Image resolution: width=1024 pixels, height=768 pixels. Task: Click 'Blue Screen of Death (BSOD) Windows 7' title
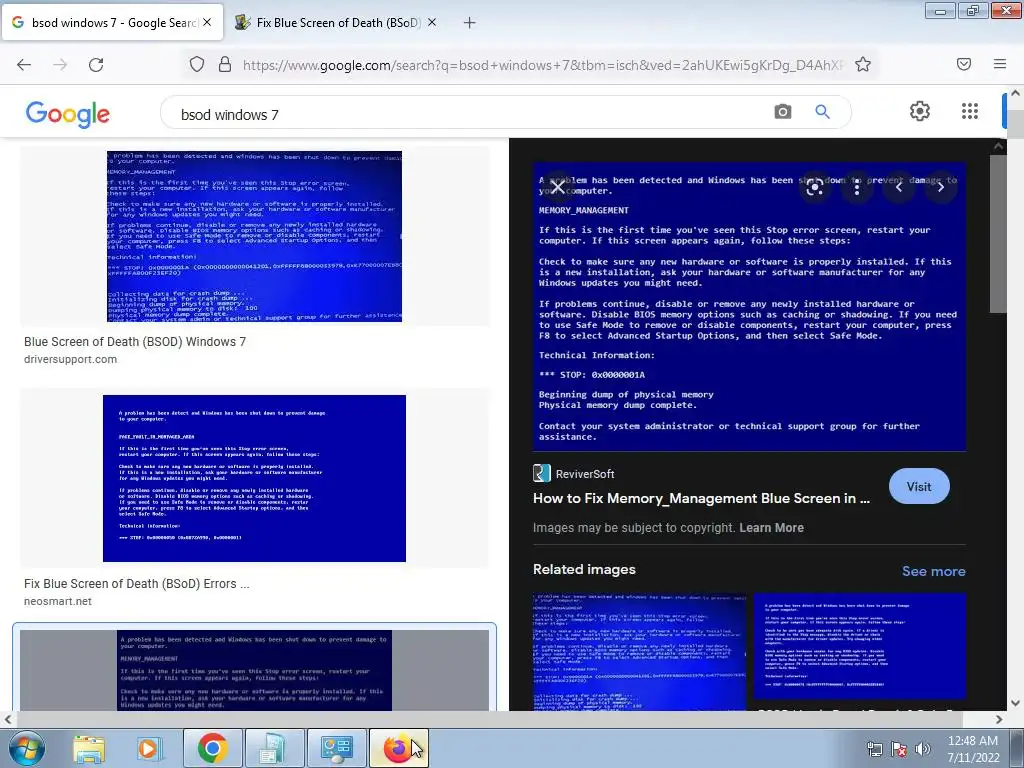[135, 342]
